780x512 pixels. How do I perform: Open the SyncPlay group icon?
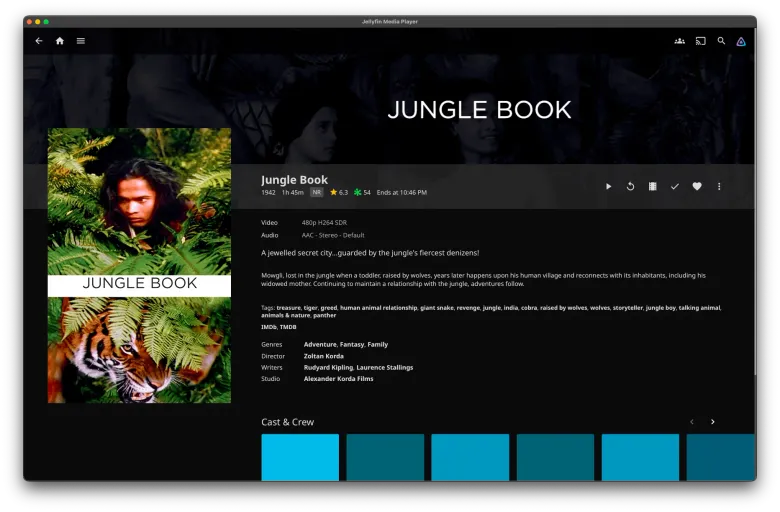pos(680,41)
